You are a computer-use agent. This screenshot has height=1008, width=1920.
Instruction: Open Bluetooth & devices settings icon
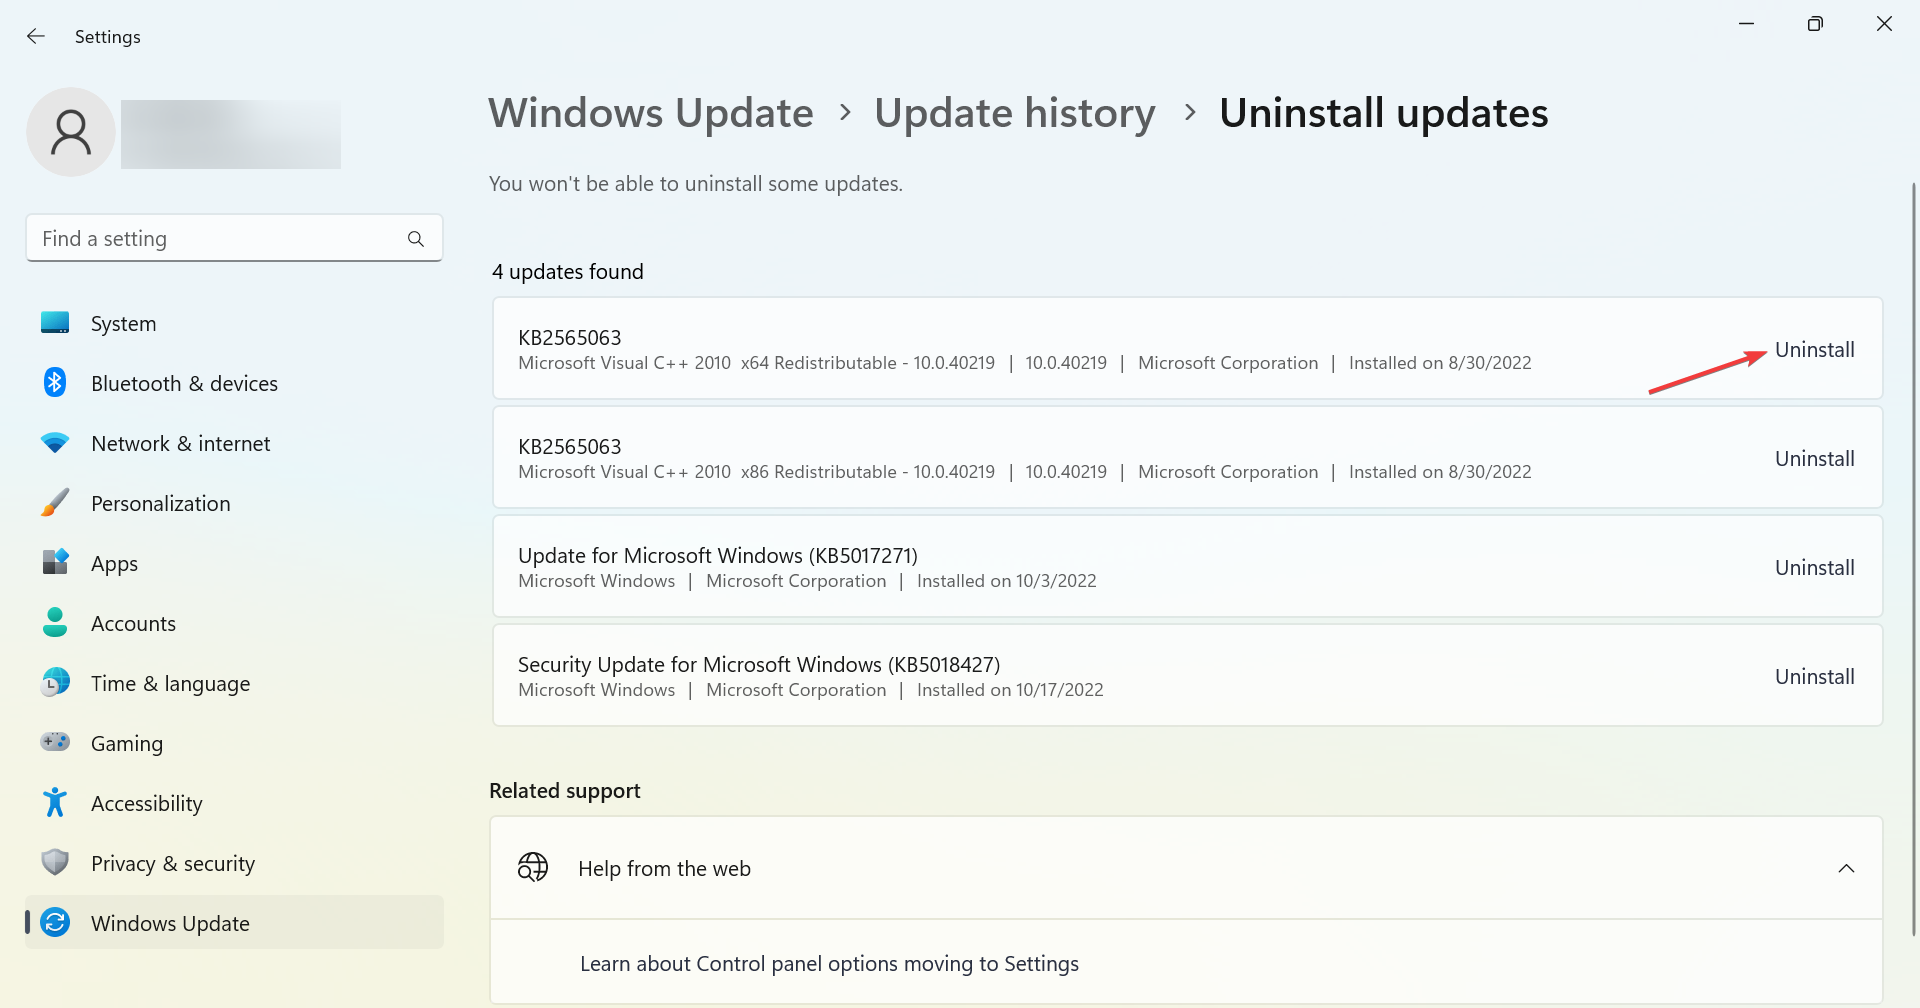(x=55, y=383)
